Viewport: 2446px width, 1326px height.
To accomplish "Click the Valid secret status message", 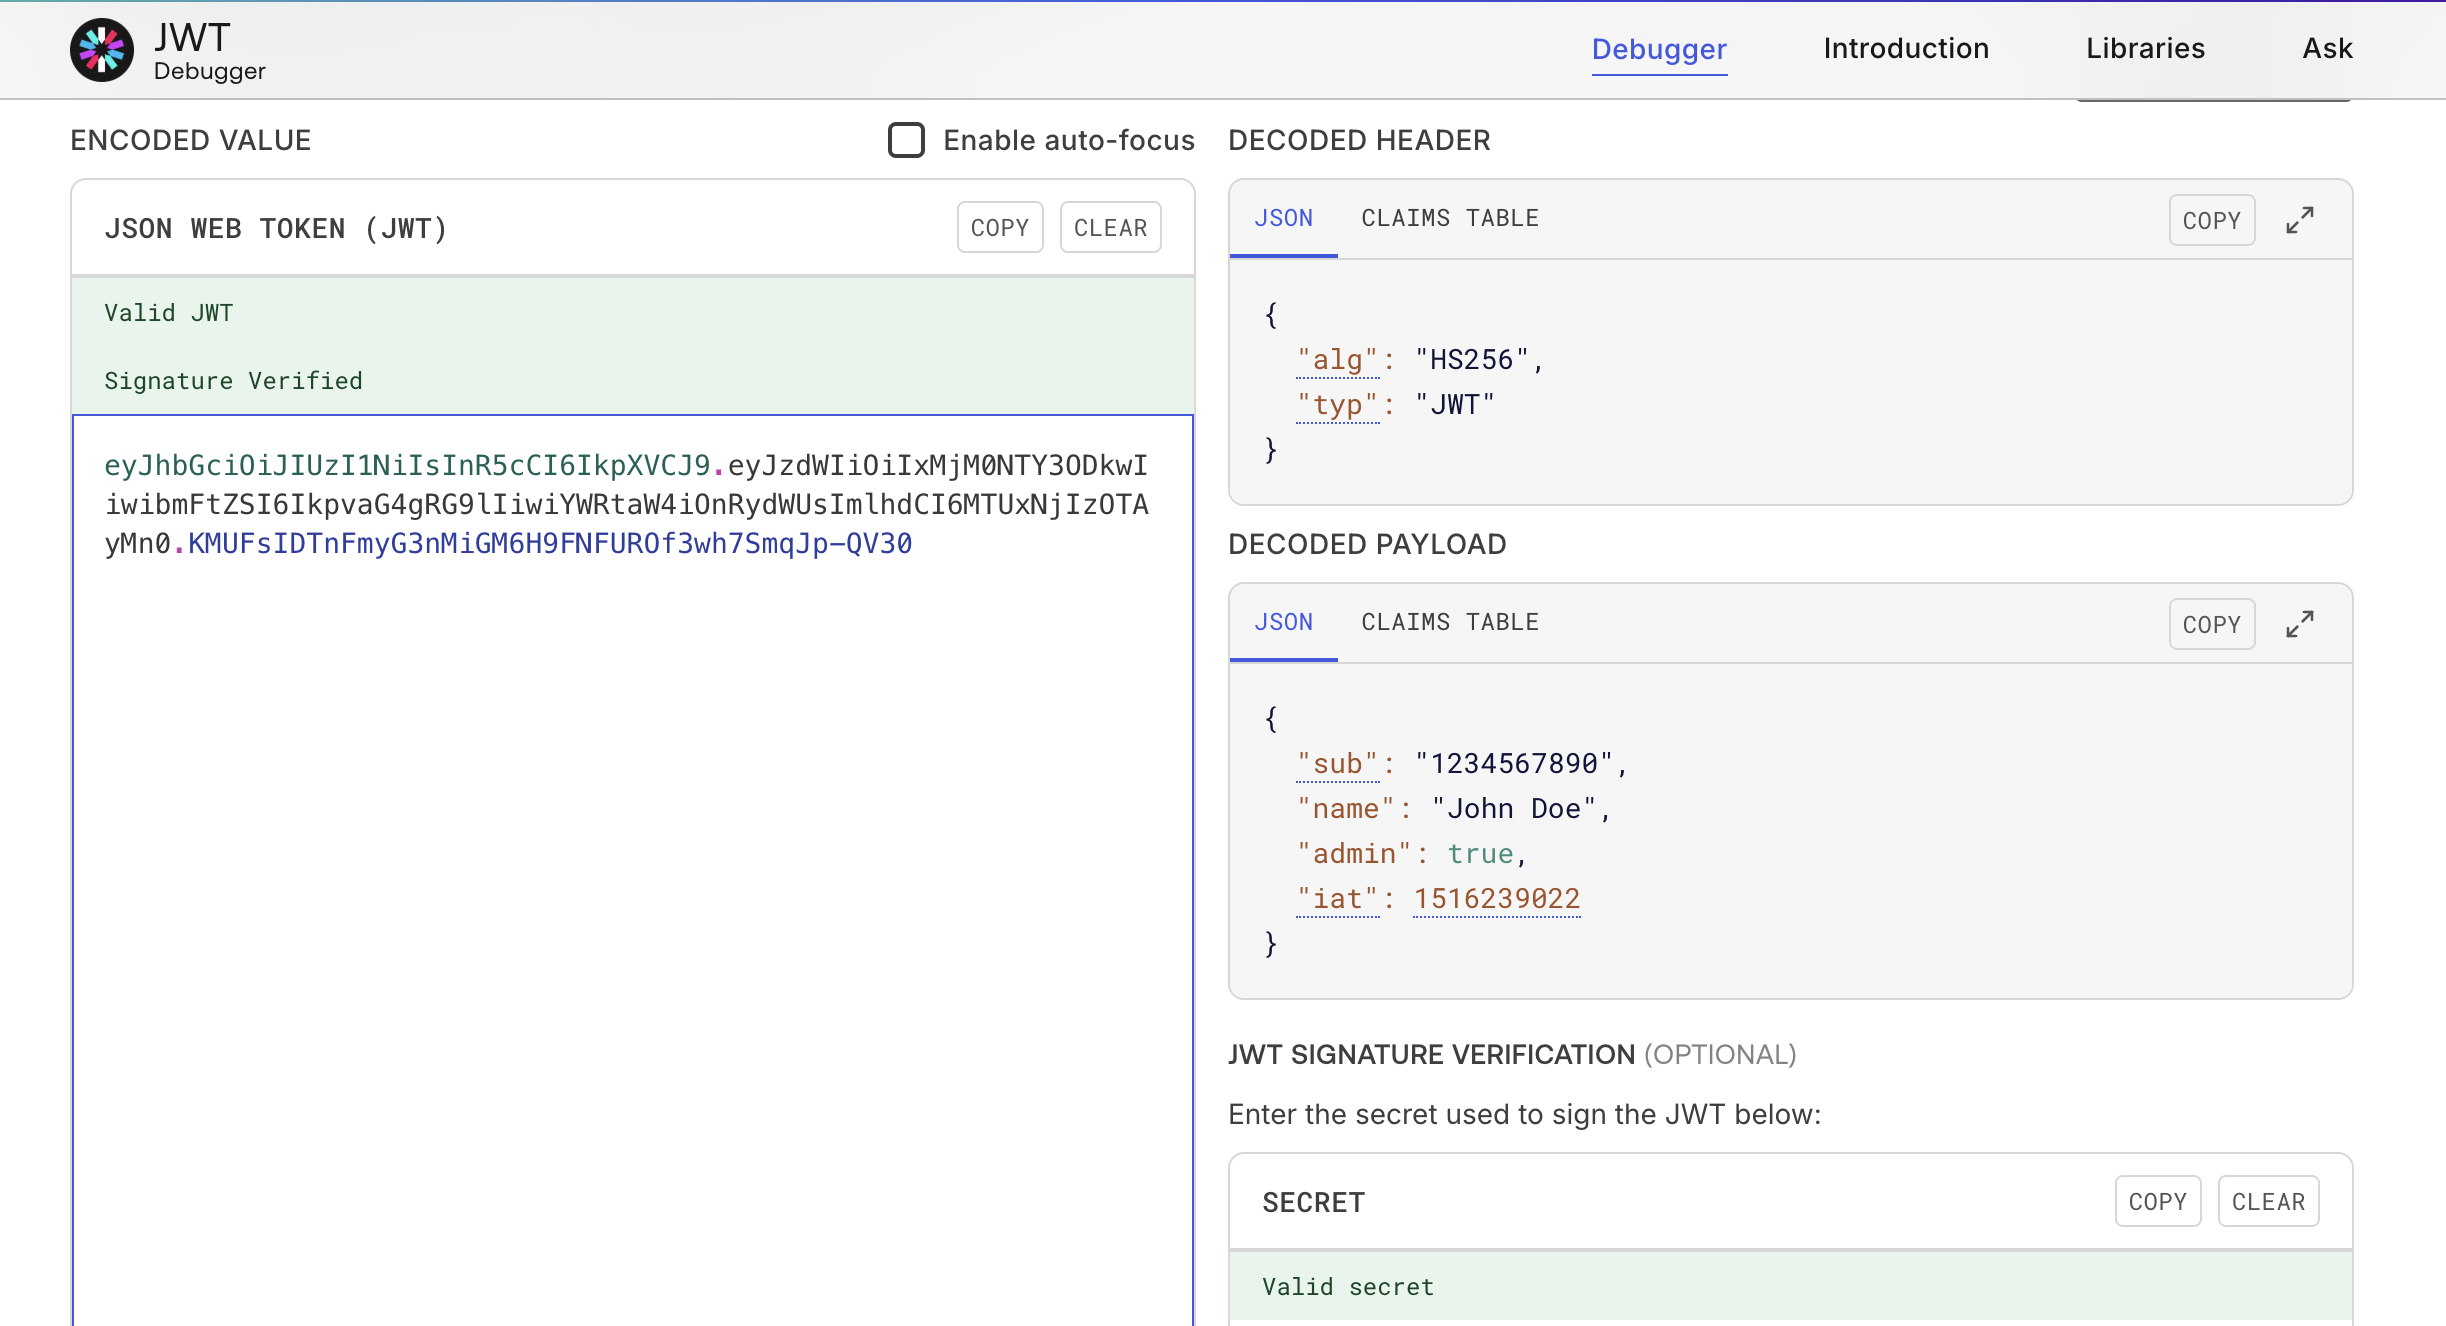I will tap(1347, 1287).
